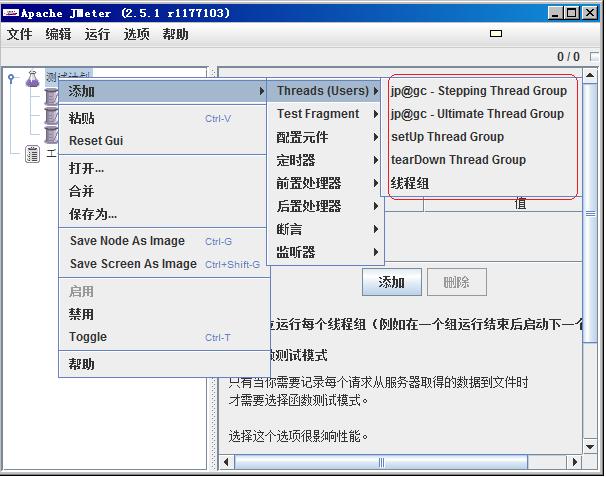Expand the Test Fragment submenu
Screen dimensions: 606x477
tap(325, 114)
